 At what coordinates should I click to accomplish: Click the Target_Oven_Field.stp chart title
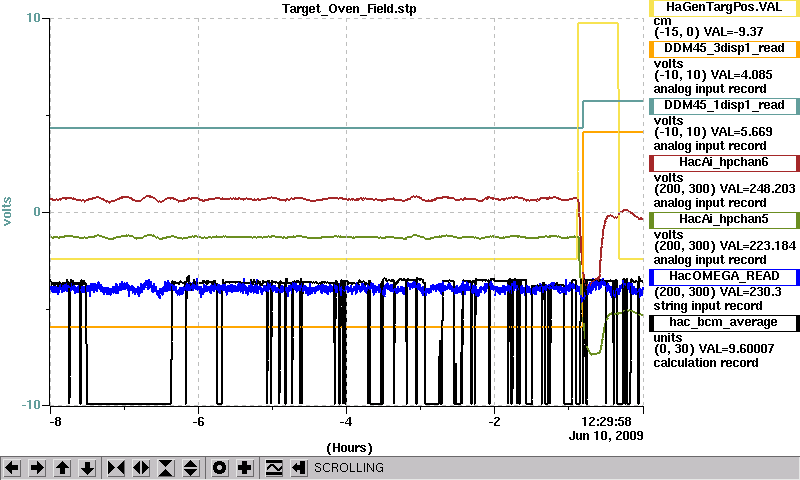click(x=349, y=9)
